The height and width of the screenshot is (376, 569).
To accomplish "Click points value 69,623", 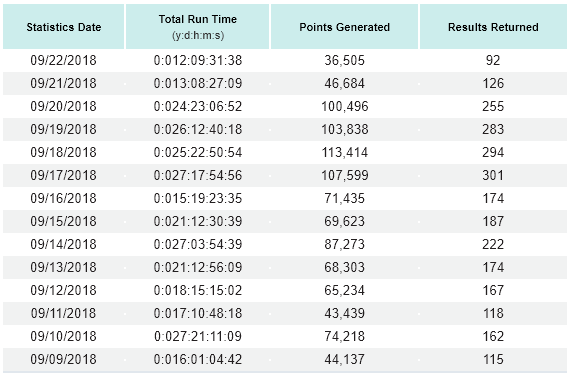I will pos(345,221).
